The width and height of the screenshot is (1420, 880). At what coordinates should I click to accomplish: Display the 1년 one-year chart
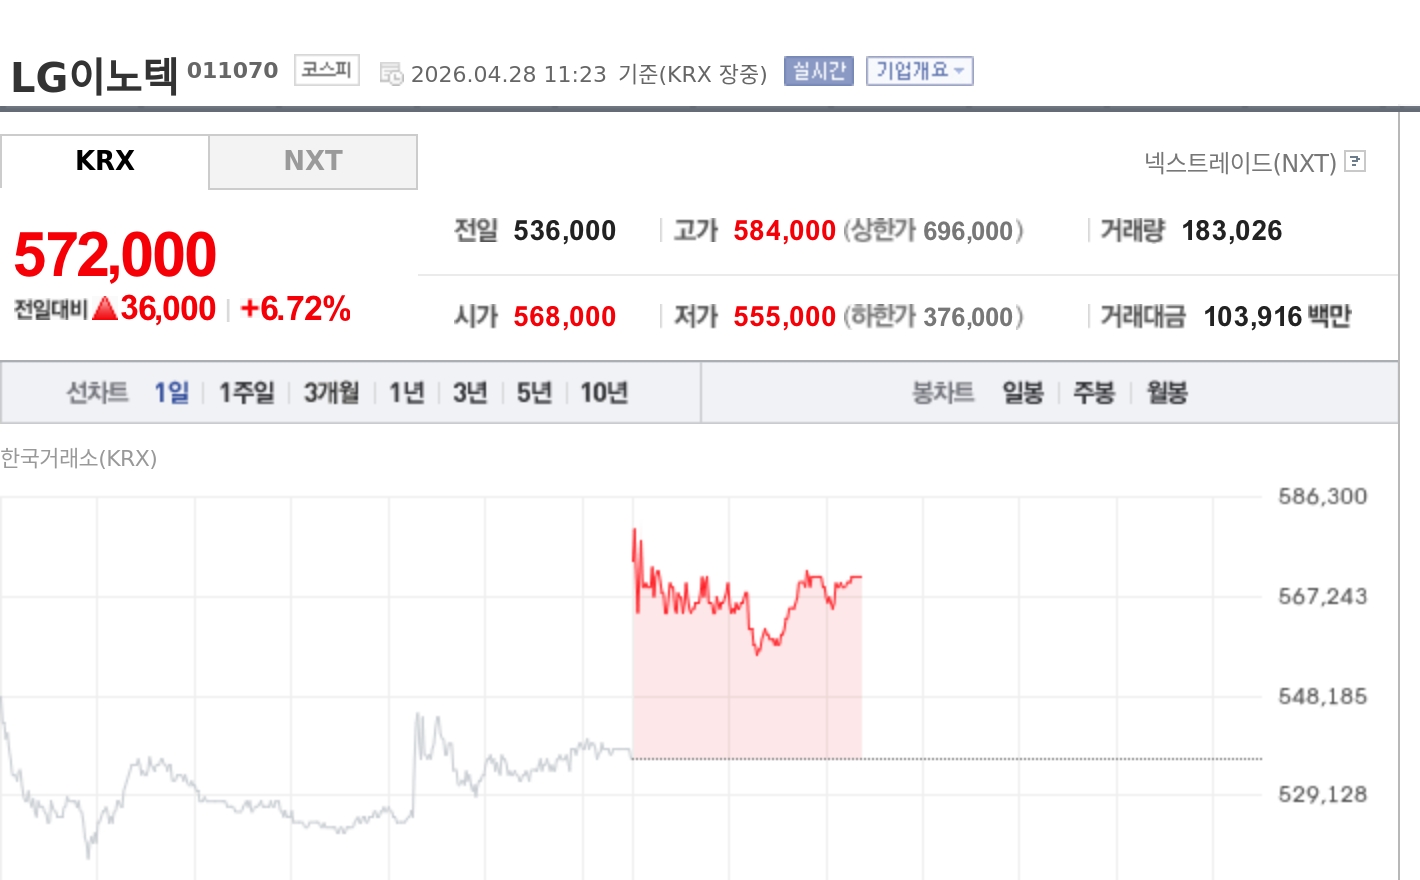[406, 393]
